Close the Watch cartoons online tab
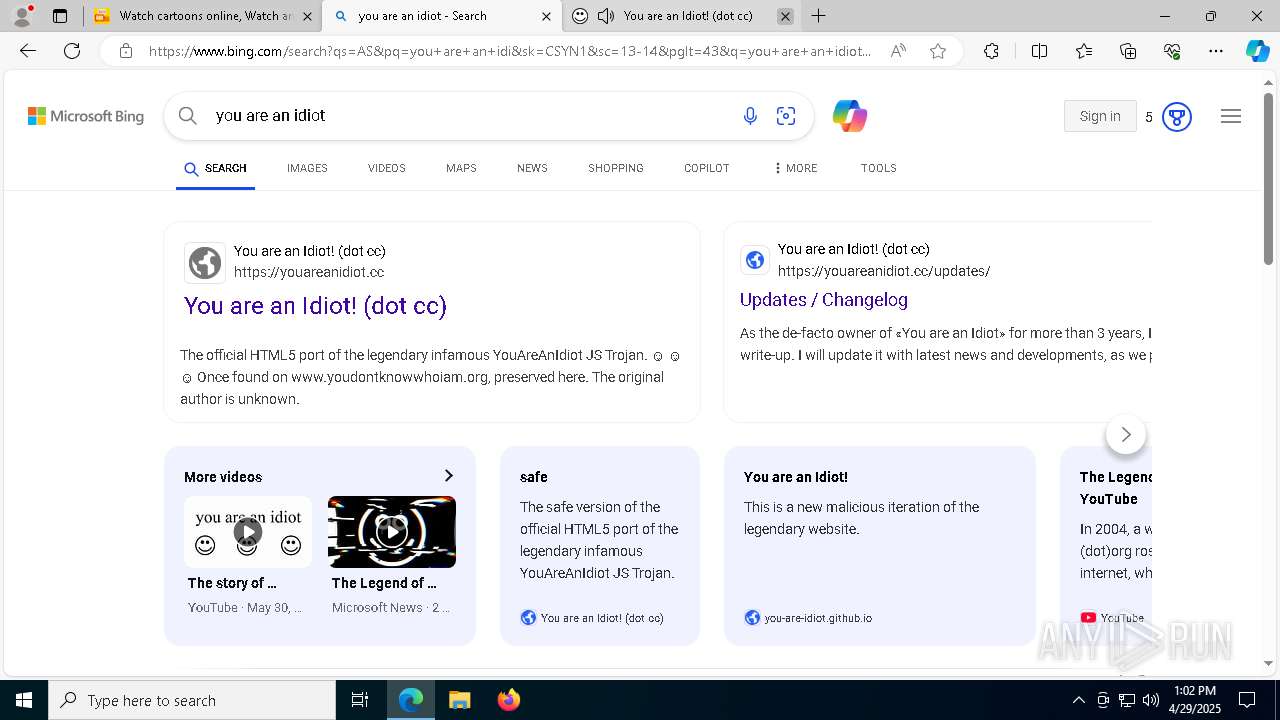Screen dimensions: 1280x720 pos(307,16)
